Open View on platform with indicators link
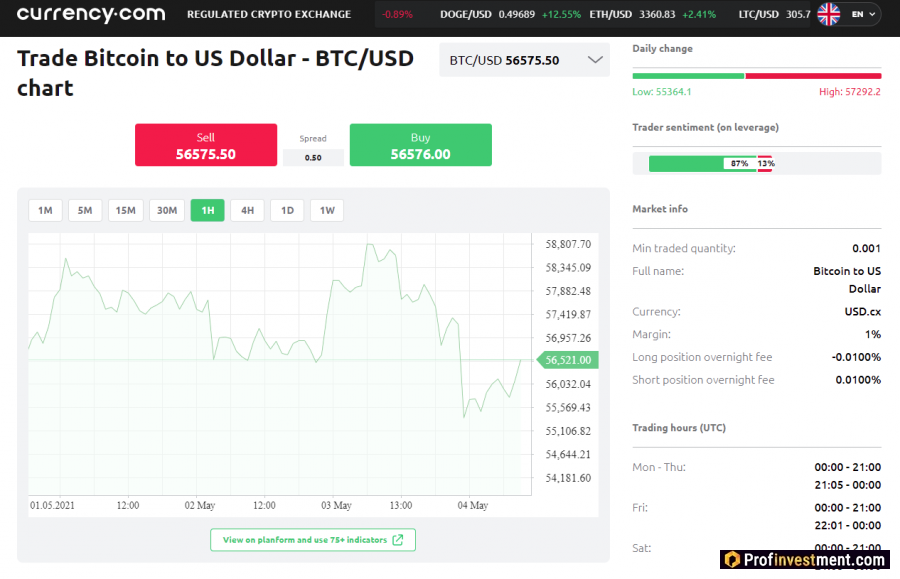 point(313,540)
